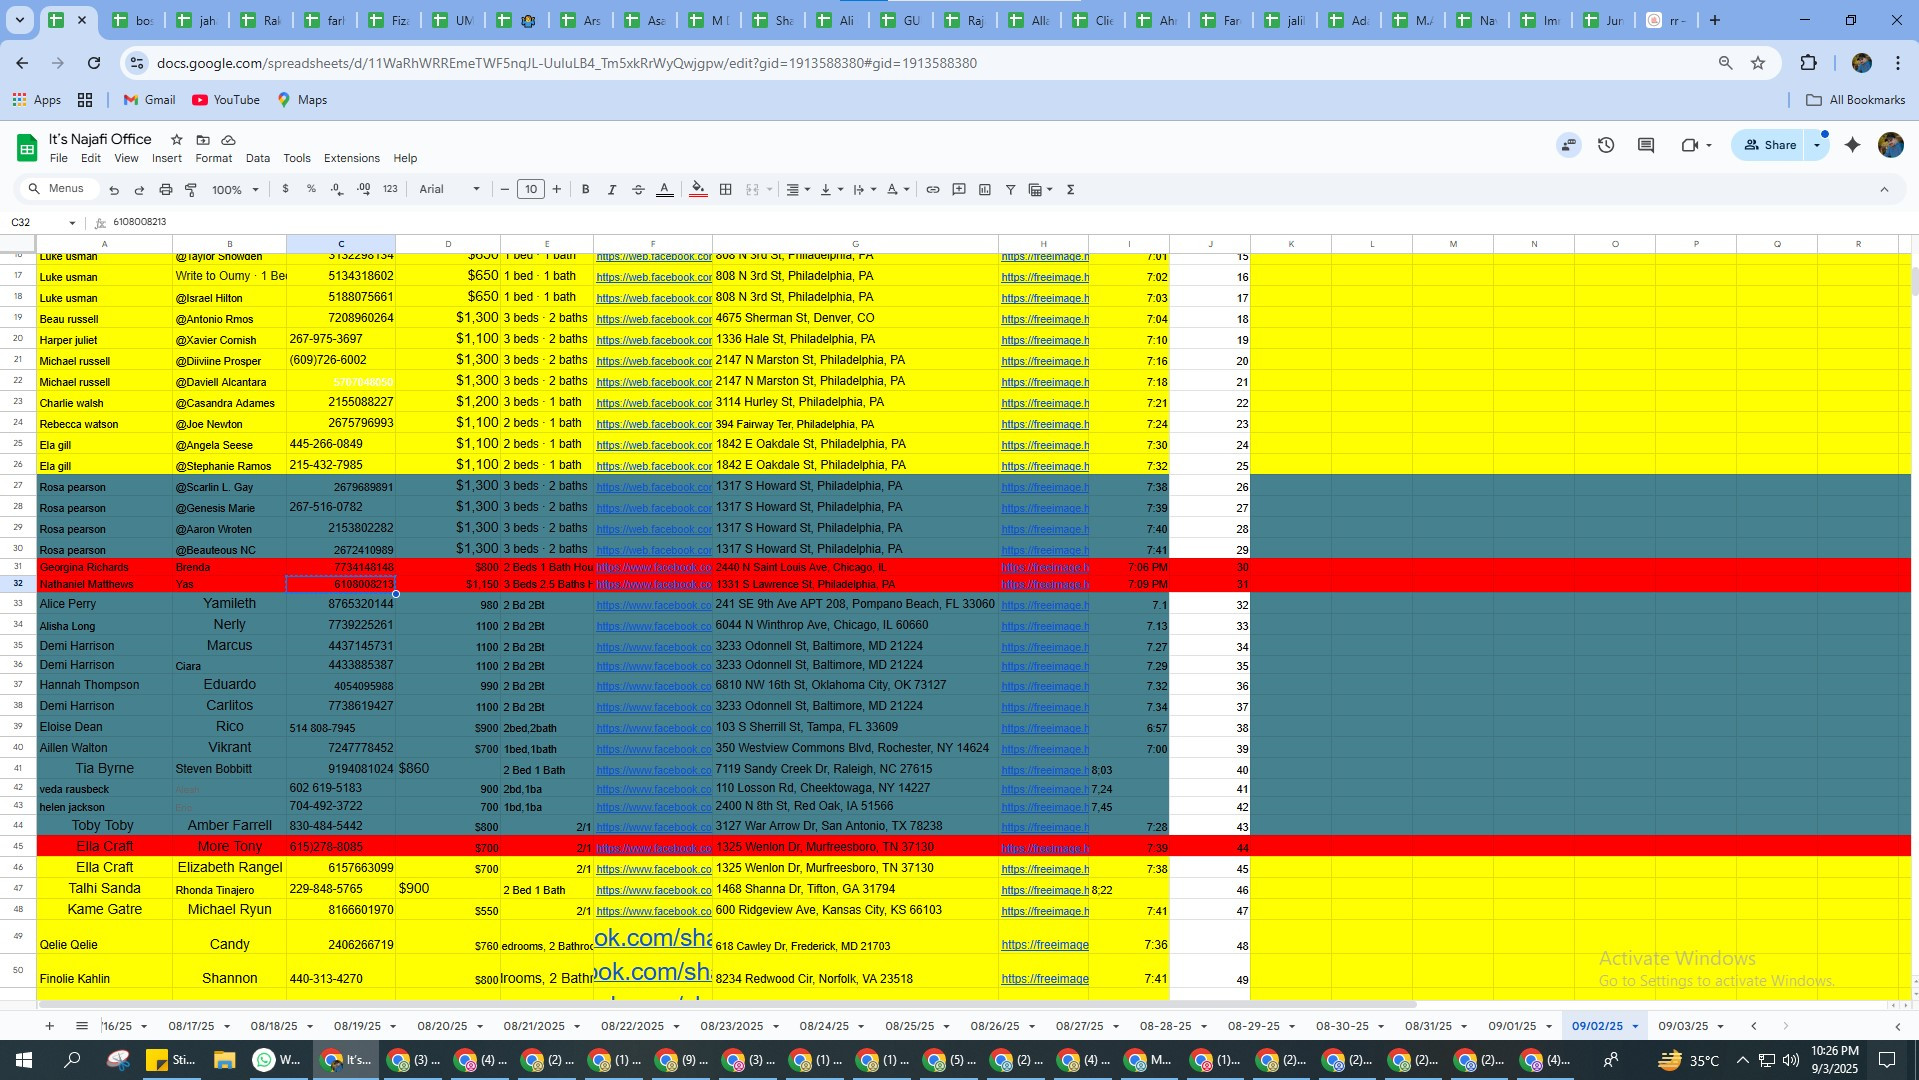
Task: Apply percent format to the cell
Action: 311,189
